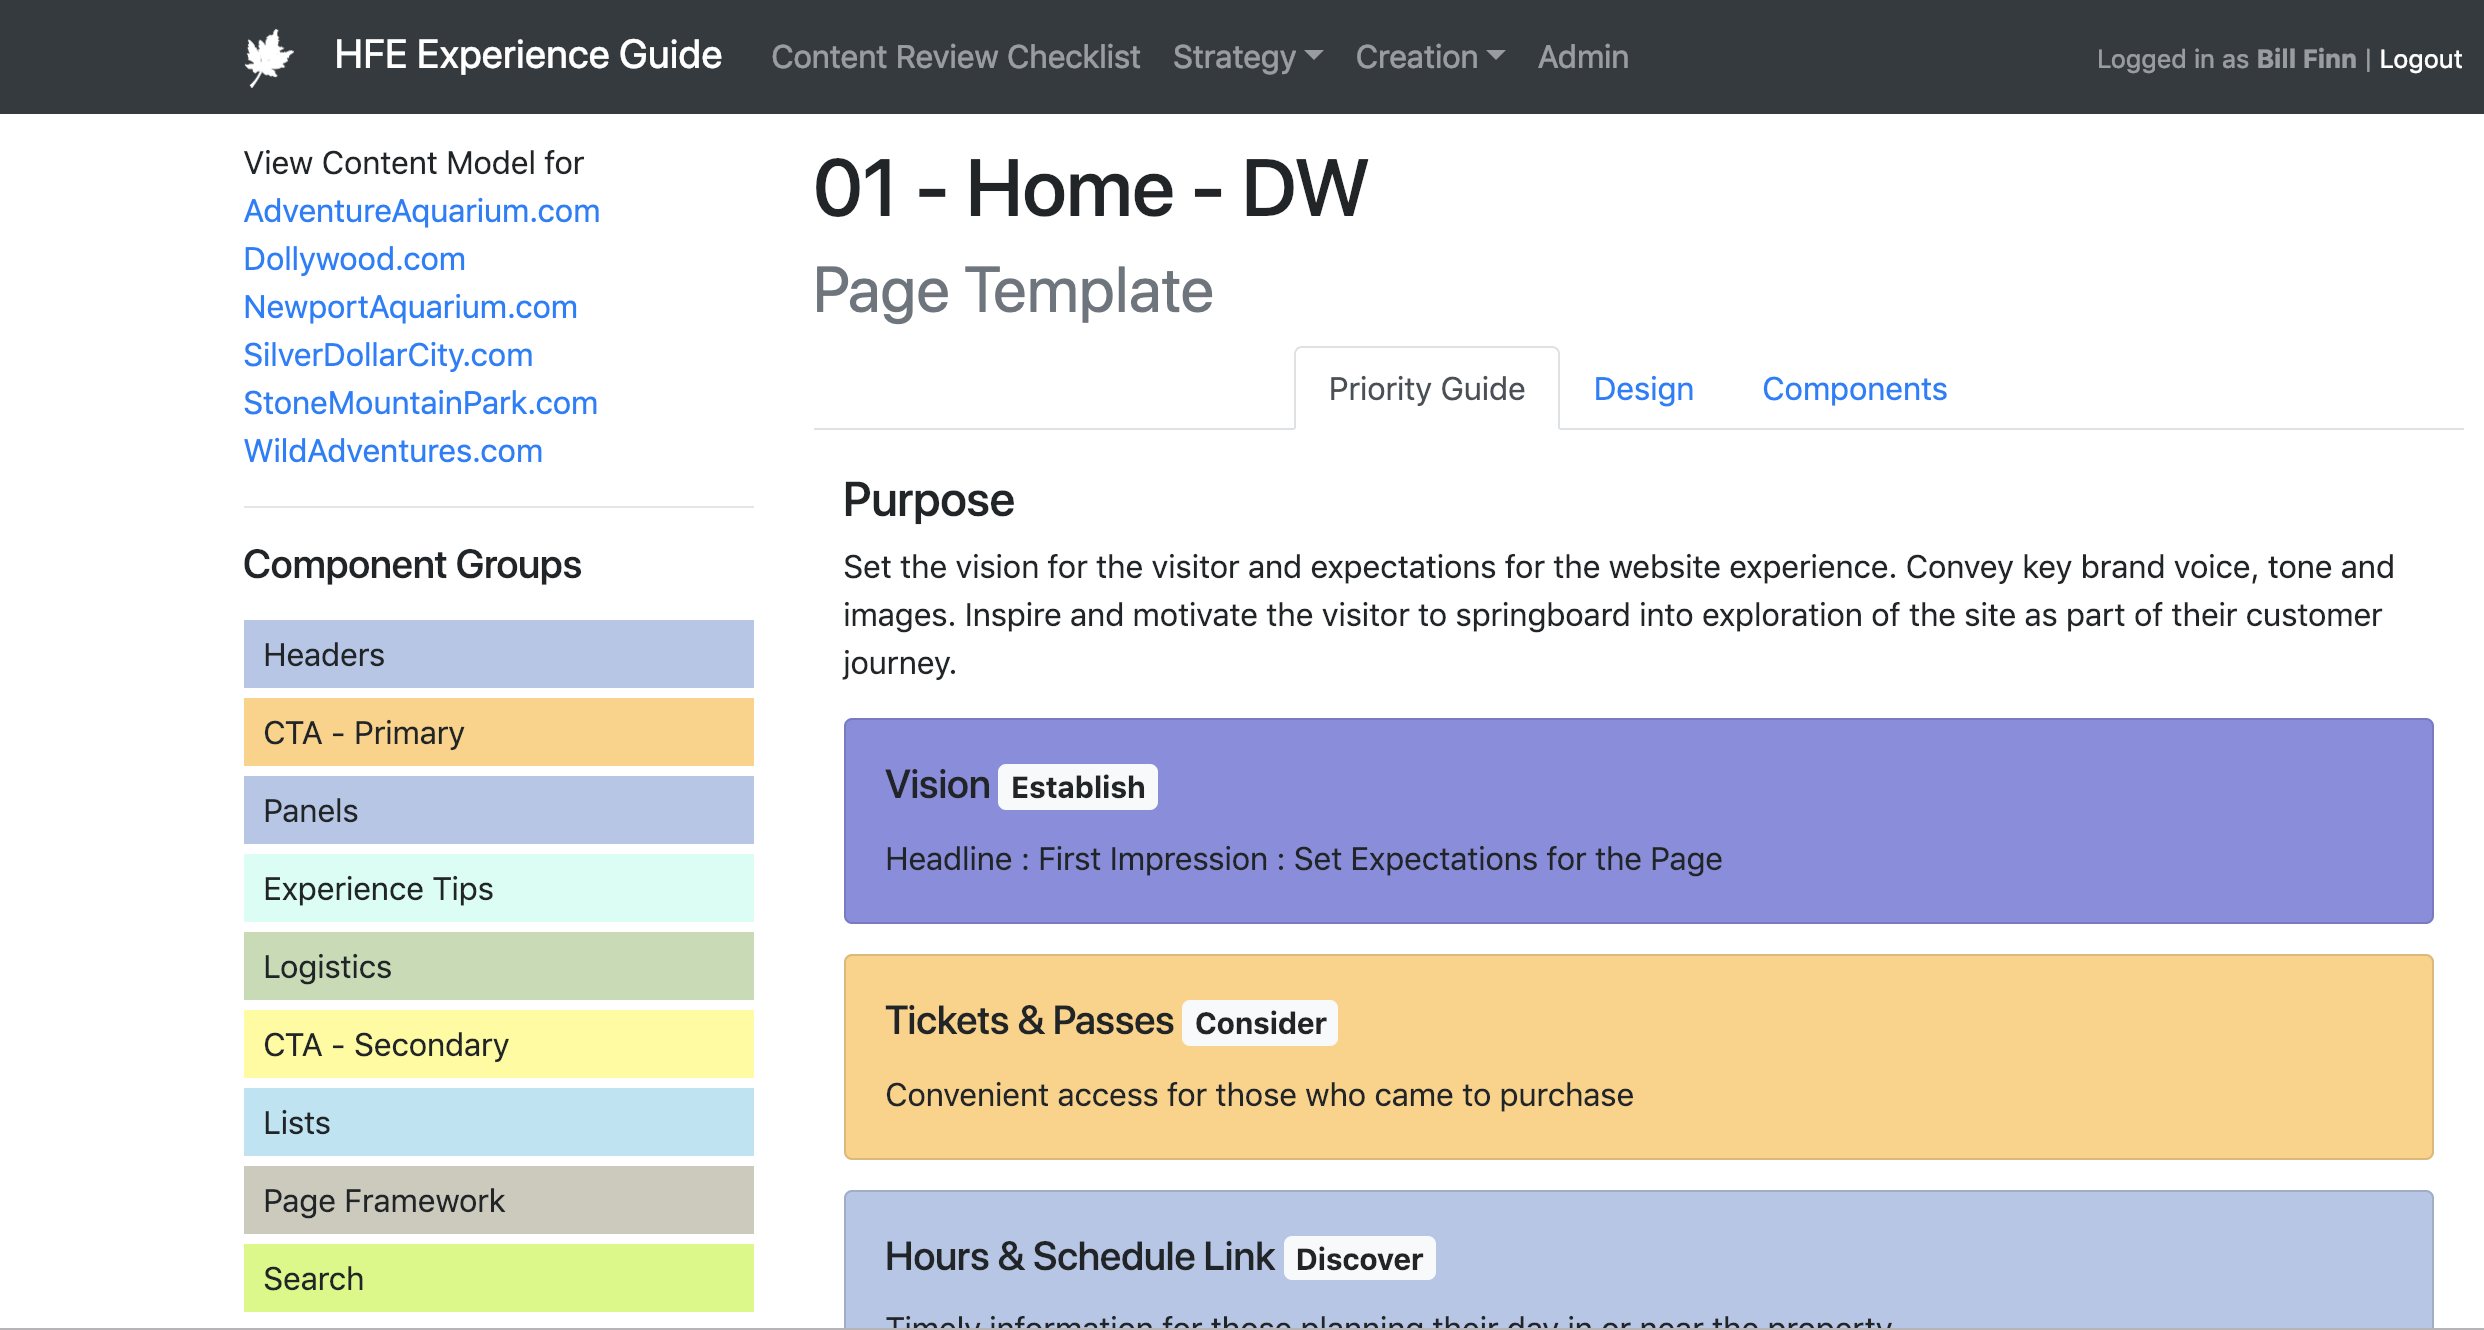Log out via the Logout link
The image size is (2484, 1330).
[x=2420, y=59]
